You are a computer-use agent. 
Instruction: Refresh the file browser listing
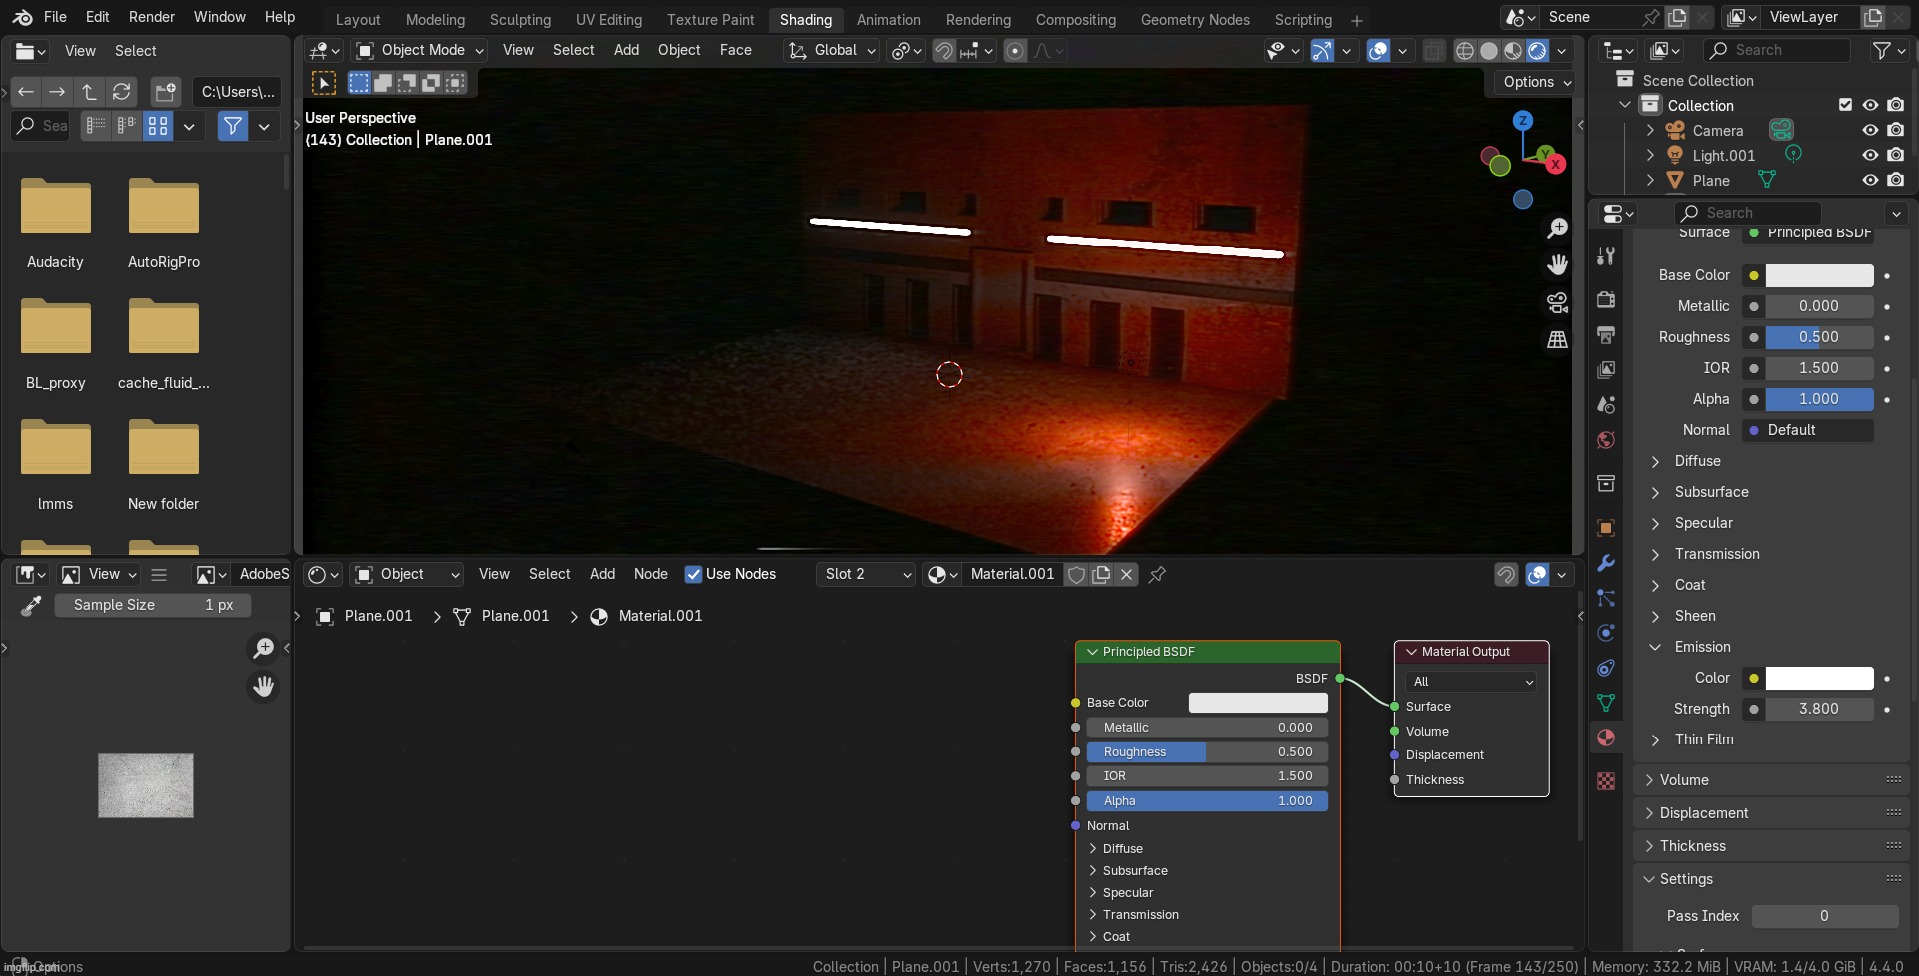point(121,92)
